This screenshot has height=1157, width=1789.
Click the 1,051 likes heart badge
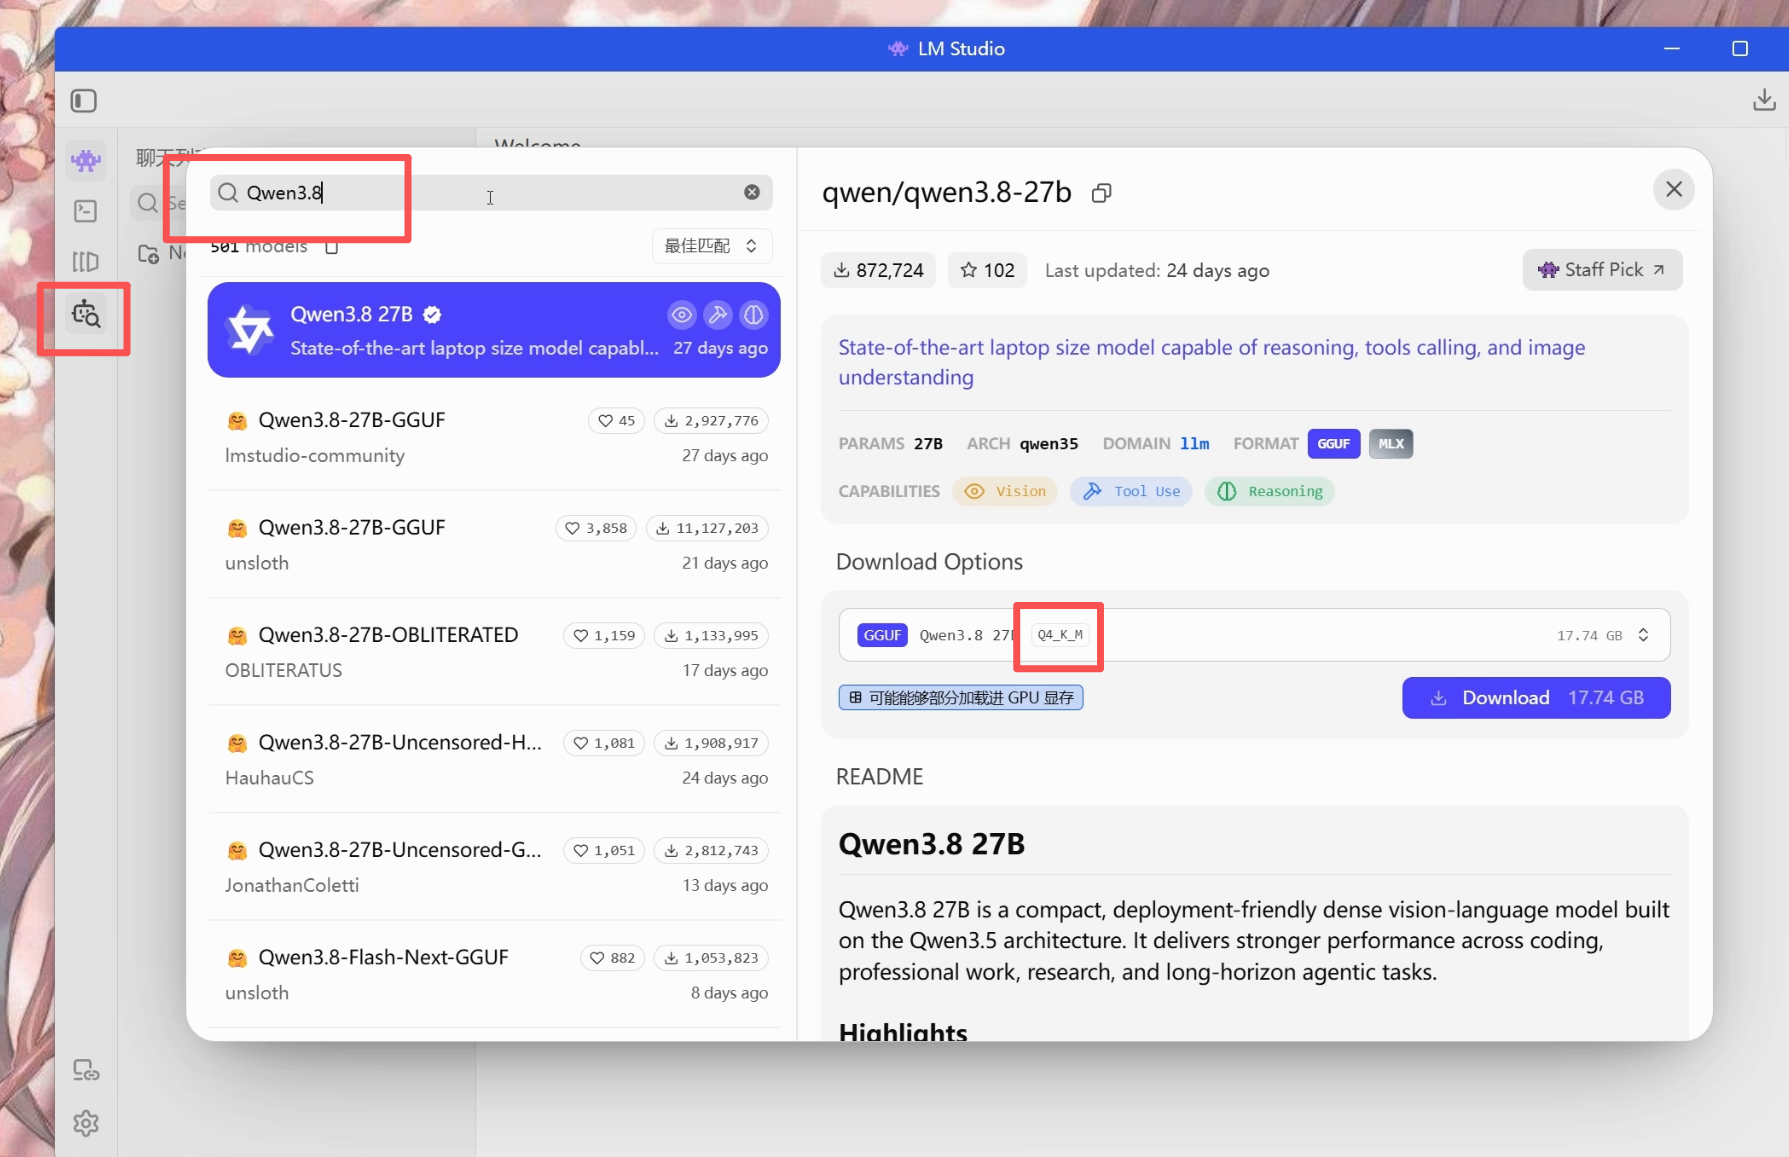pos(605,851)
